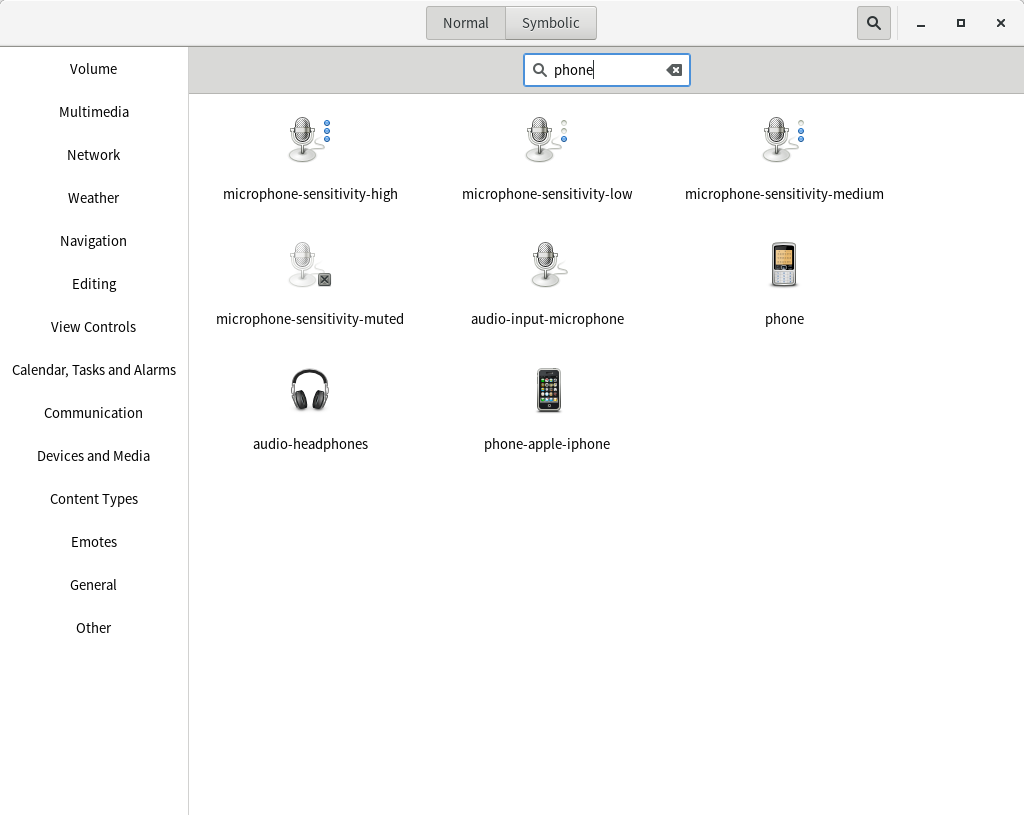Image resolution: width=1024 pixels, height=815 pixels.
Task: Minimize the icon browser window
Action: click(x=921, y=24)
